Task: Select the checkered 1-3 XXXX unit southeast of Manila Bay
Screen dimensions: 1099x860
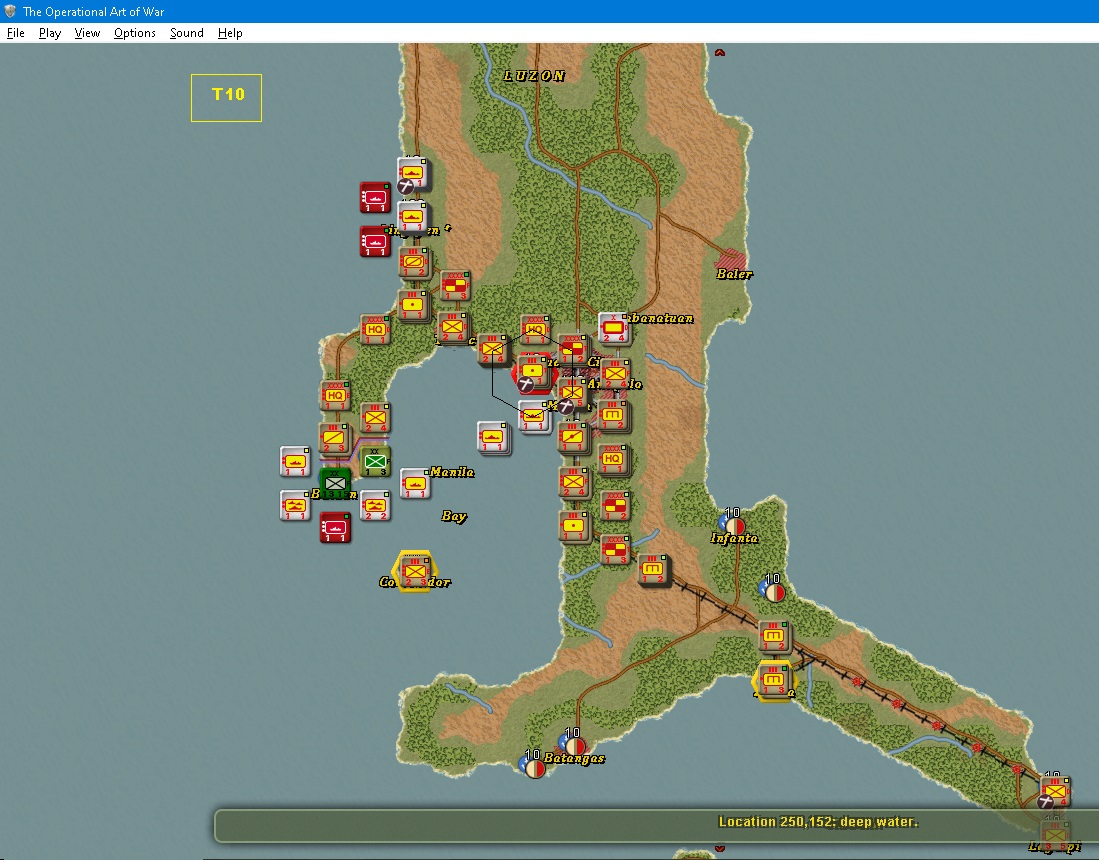Action: tap(615, 550)
